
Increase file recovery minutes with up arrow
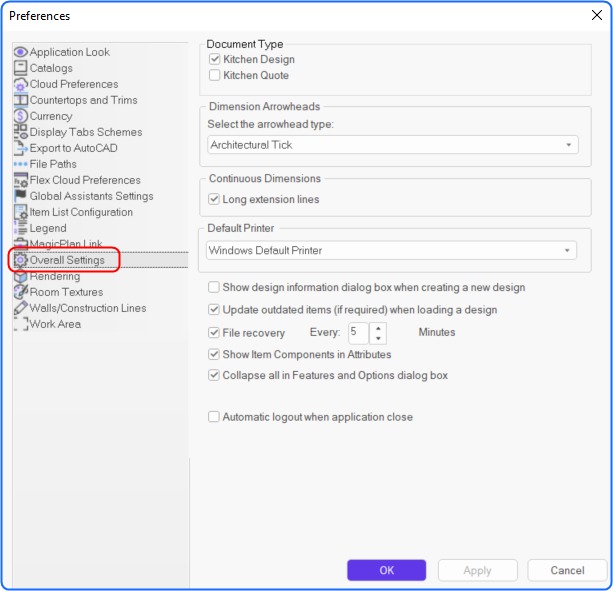378,328
